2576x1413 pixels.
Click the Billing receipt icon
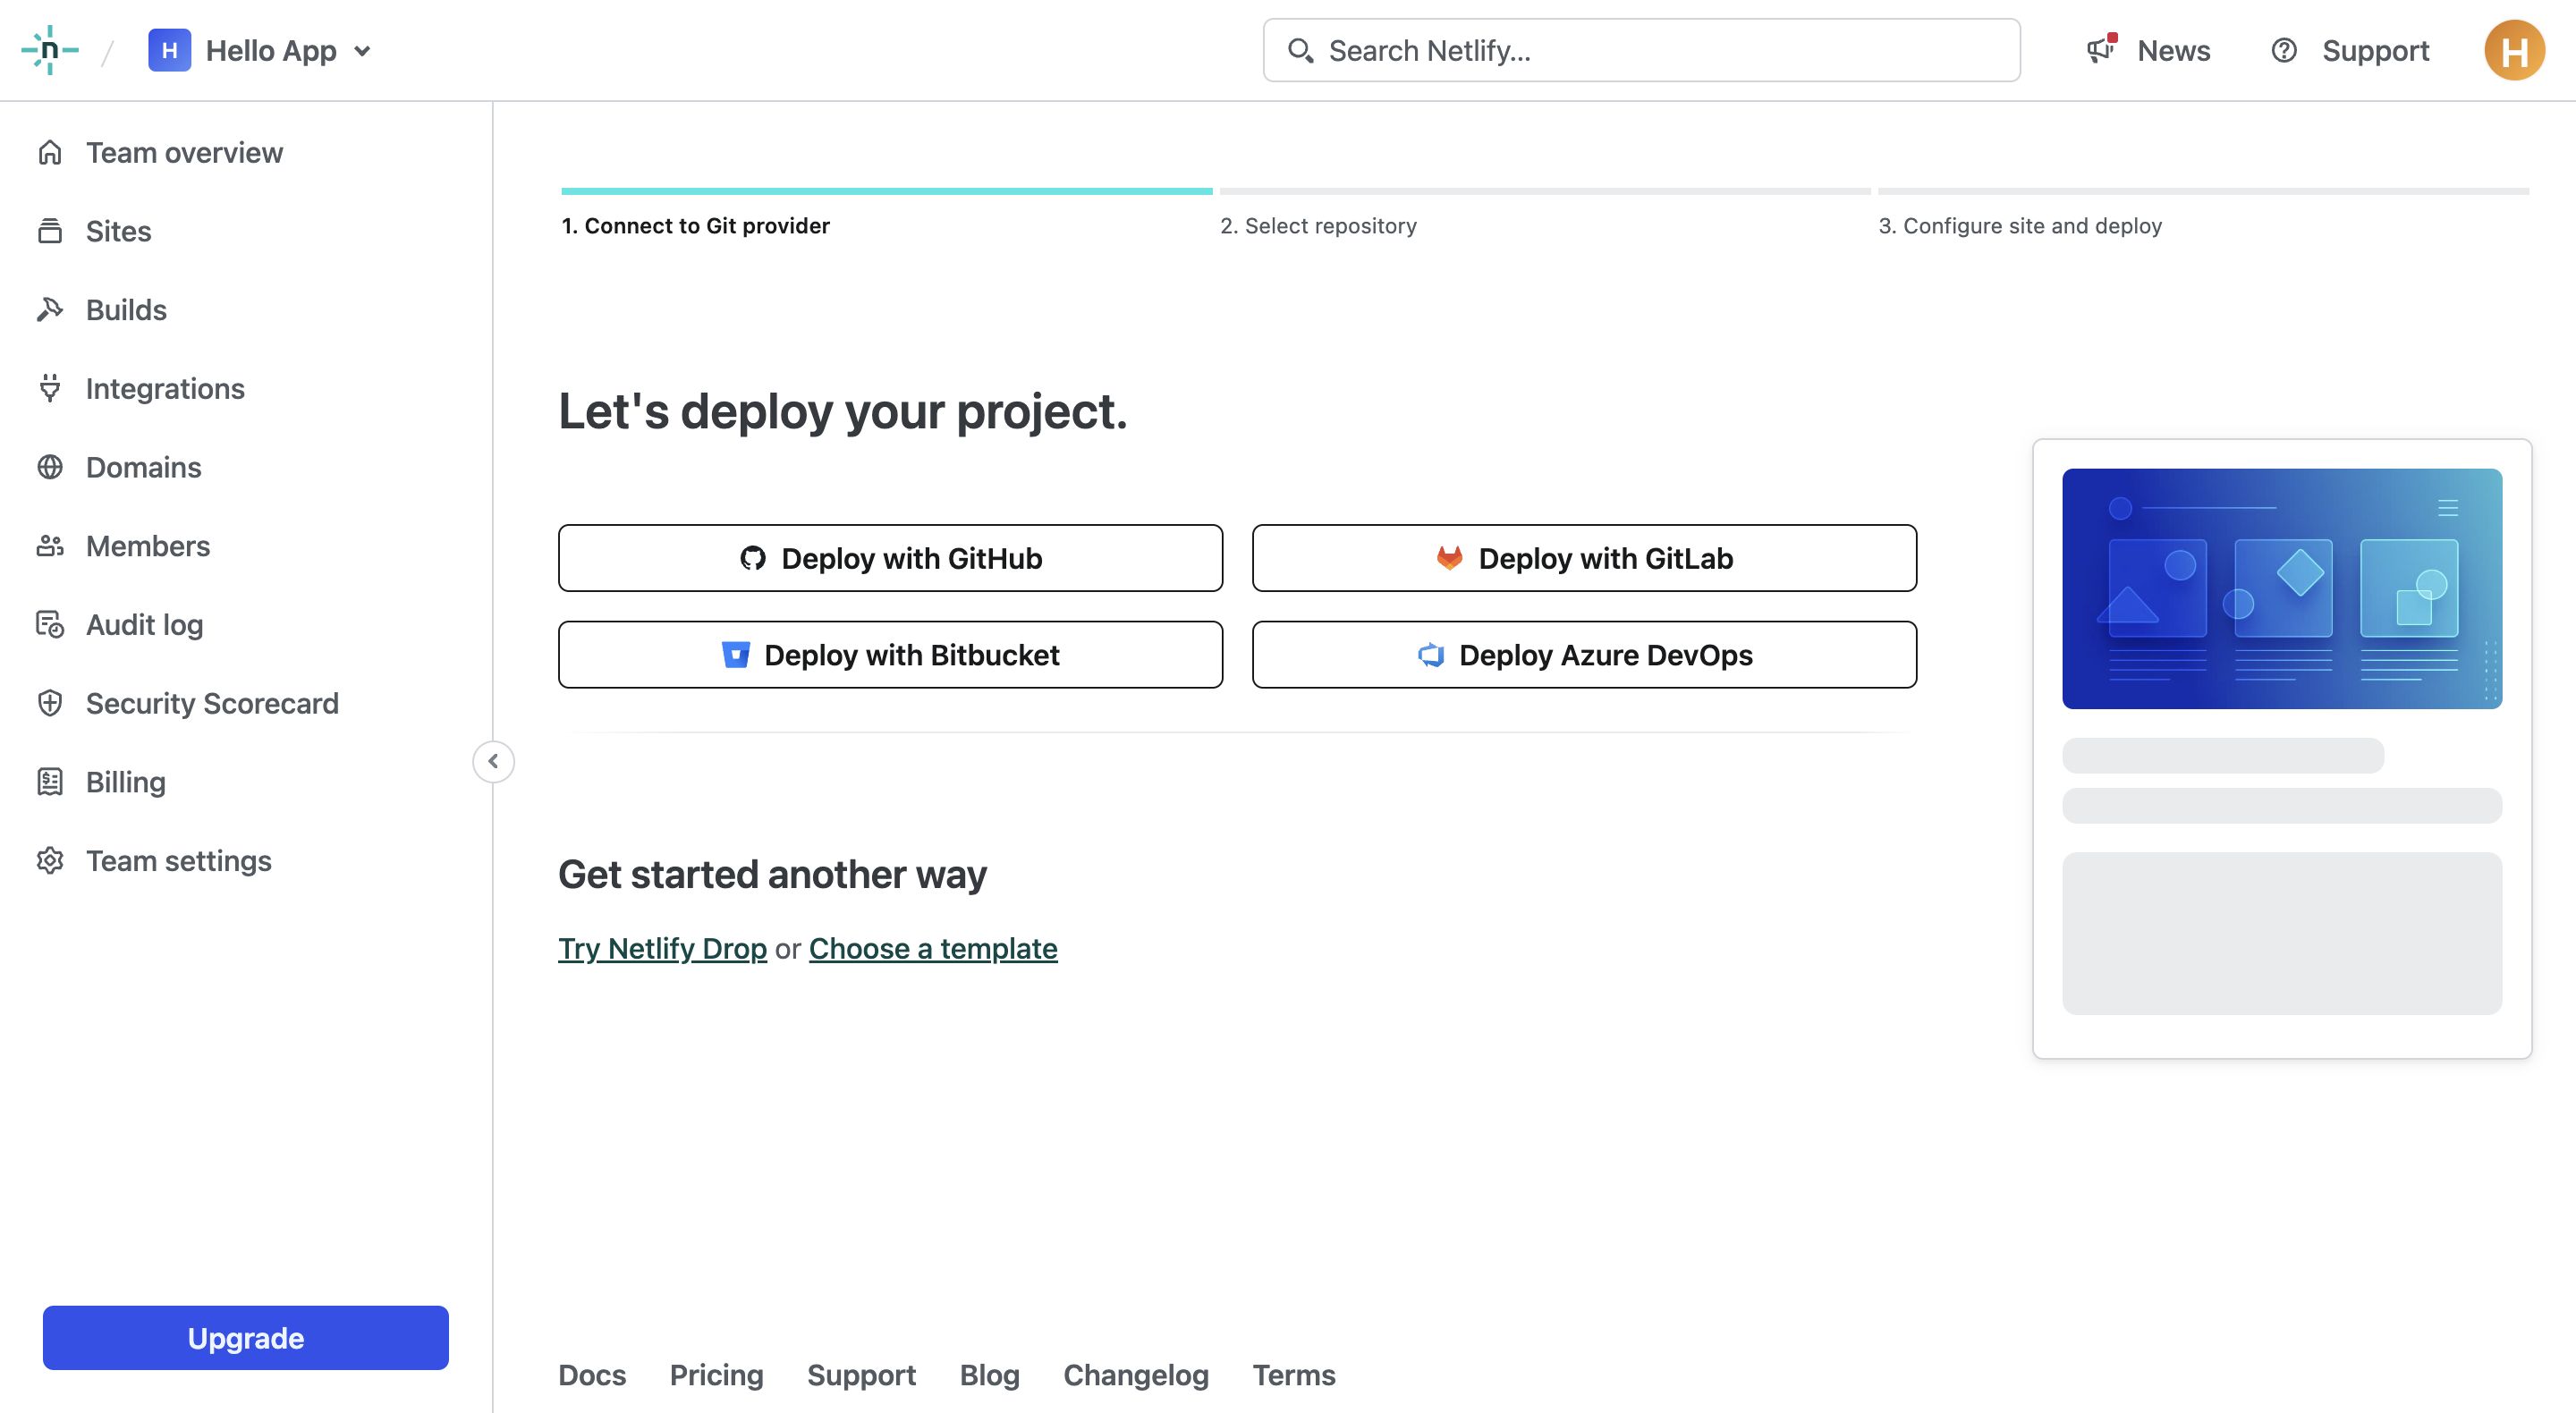50,781
